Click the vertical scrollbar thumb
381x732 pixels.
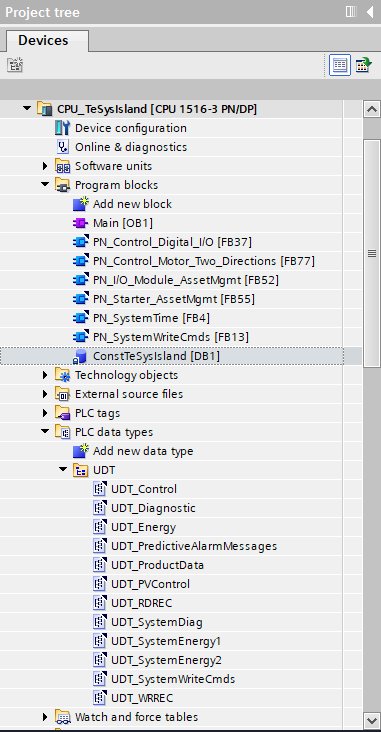[x=372, y=253]
